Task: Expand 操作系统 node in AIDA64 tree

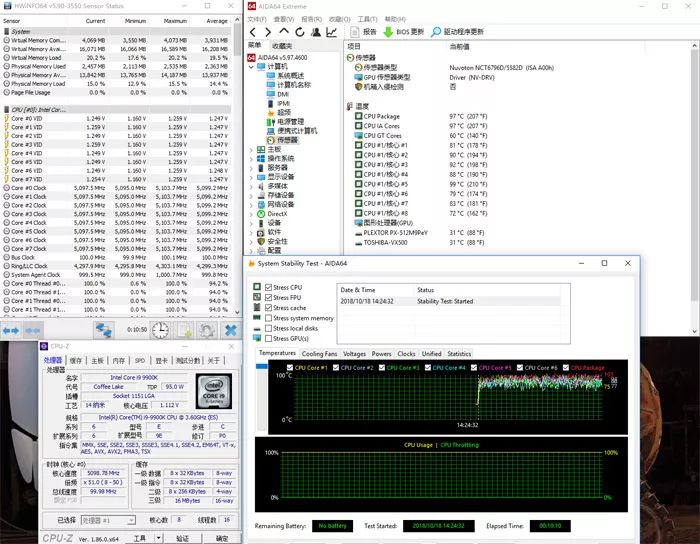Action: (251, 159)
